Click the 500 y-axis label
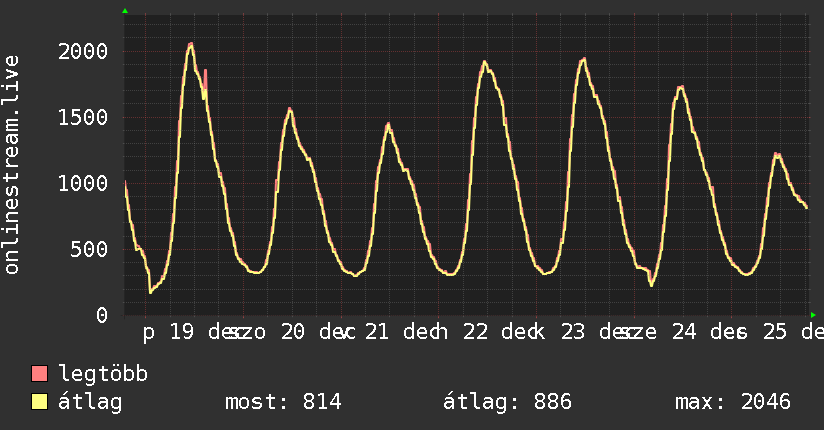 [x=89, y=250]
